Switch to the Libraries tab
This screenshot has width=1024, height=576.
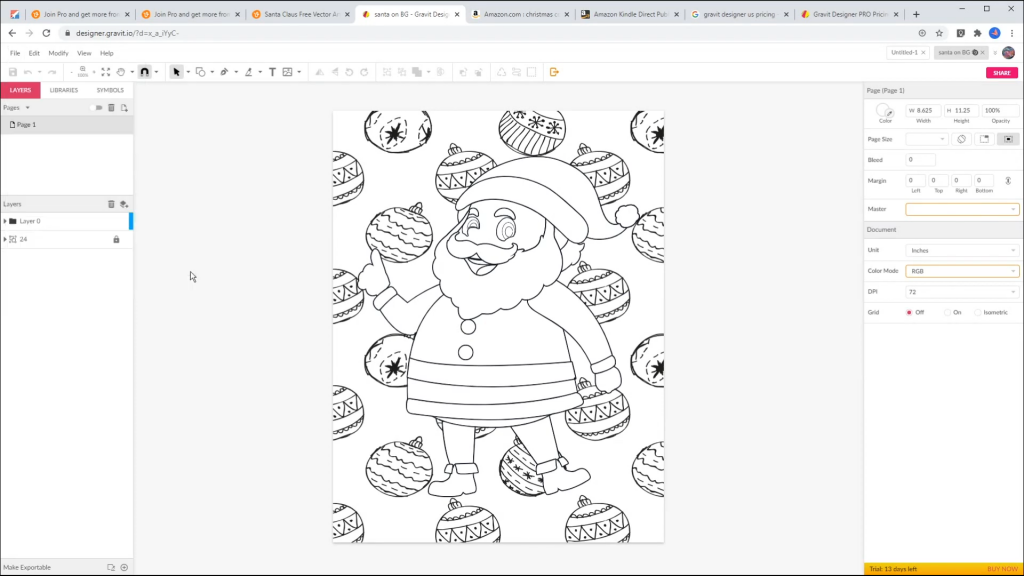[x=64, y=90]
